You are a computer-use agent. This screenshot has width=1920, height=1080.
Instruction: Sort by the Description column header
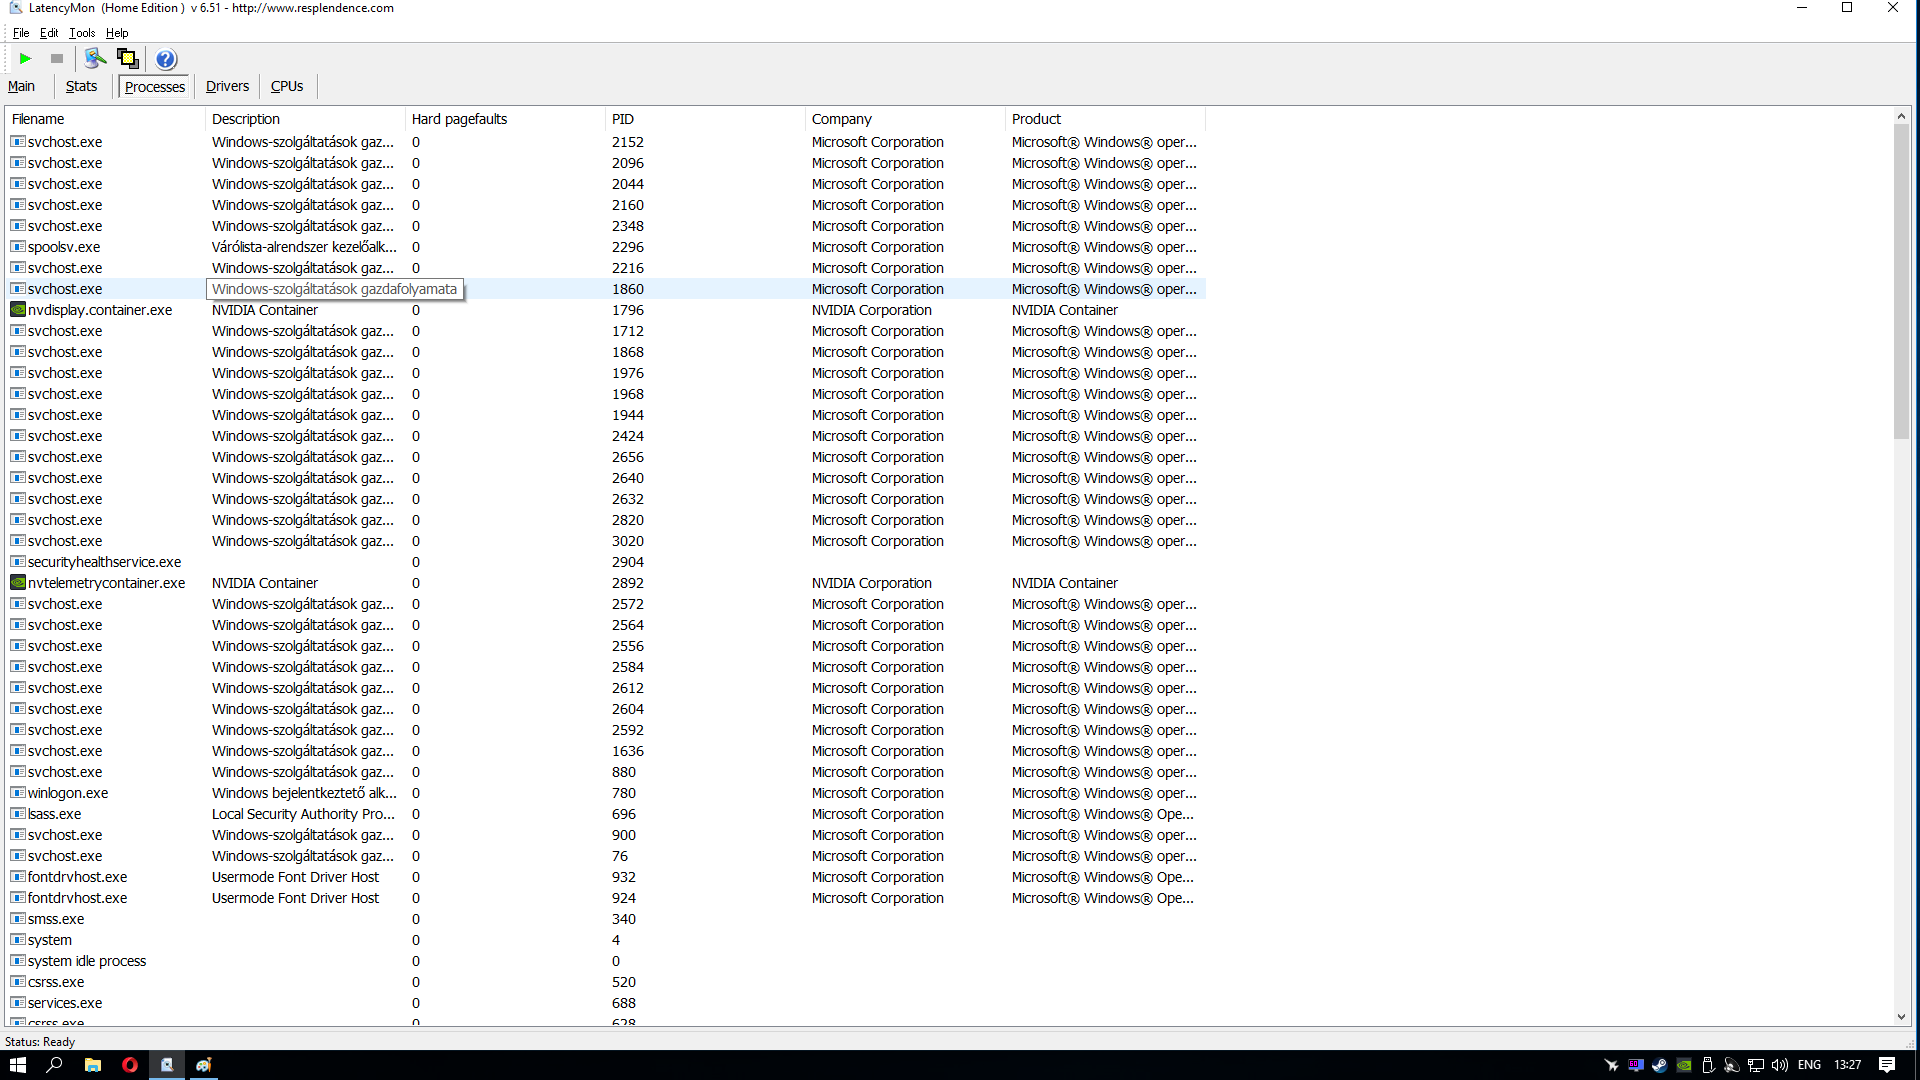click(x=305, y=119)
